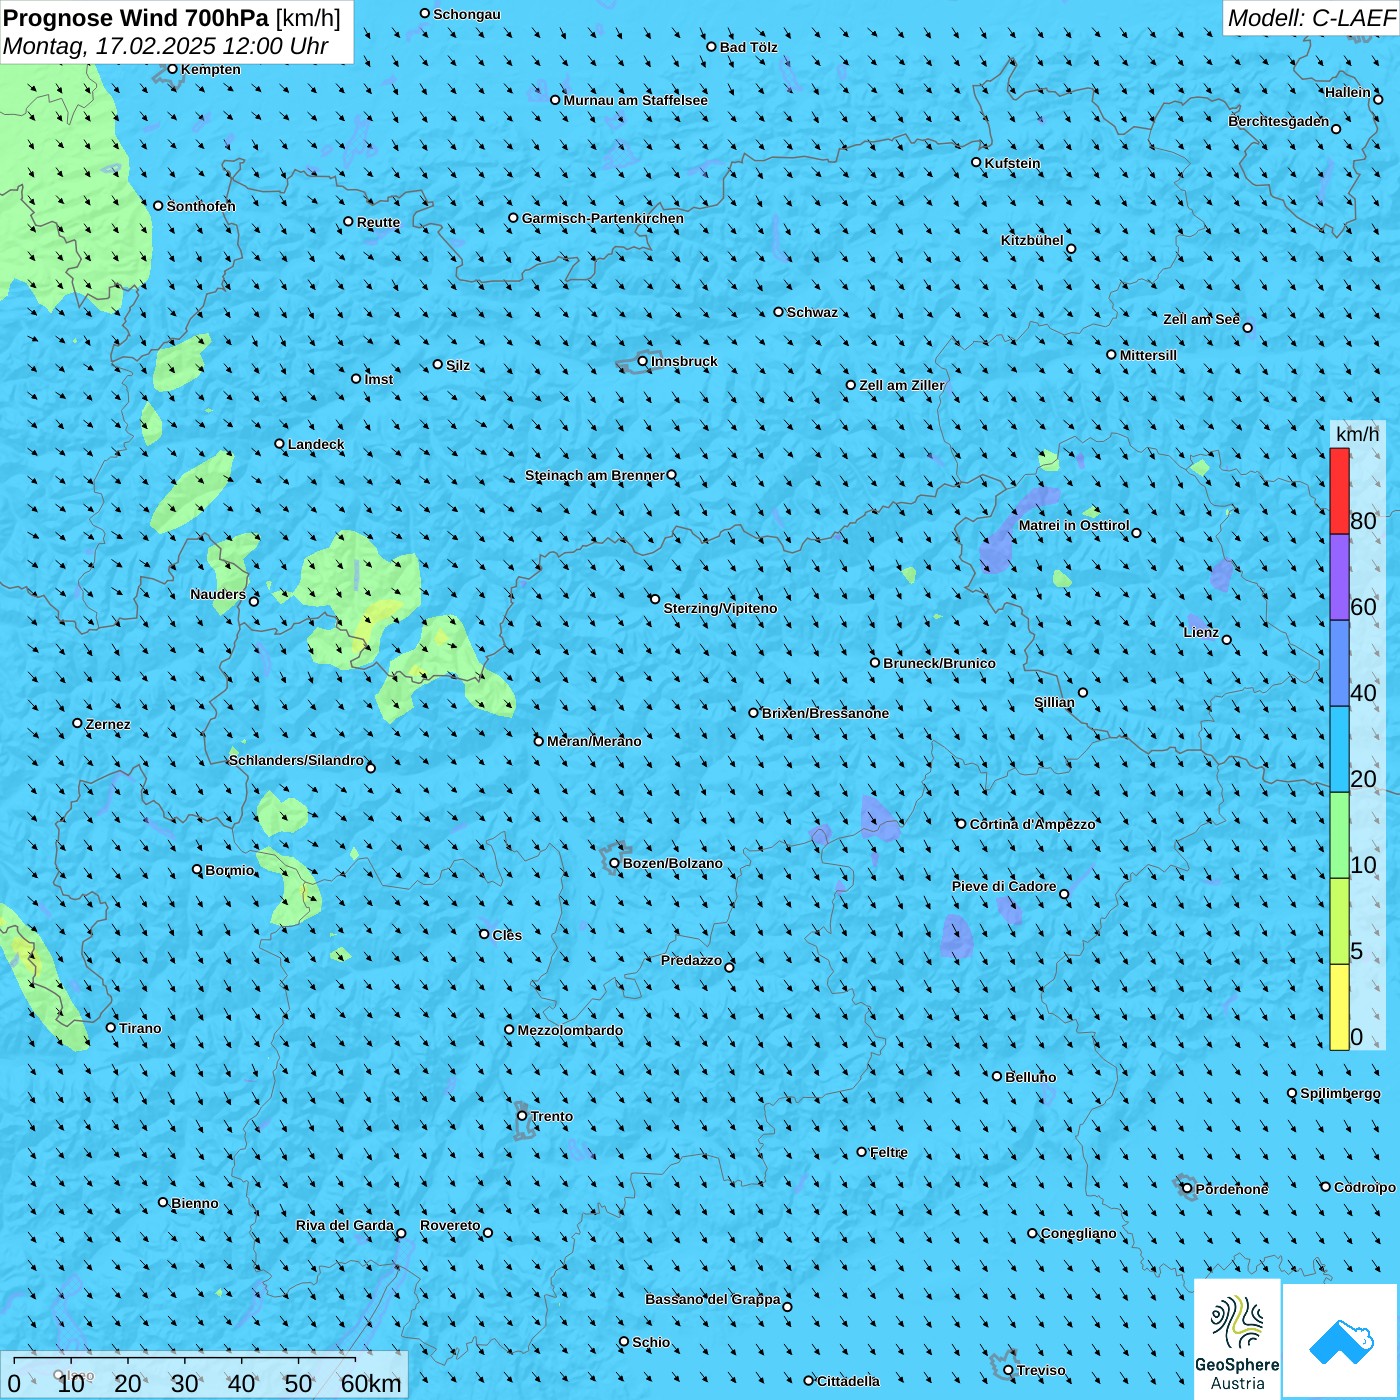
Task: Click the 'Treviso' label
Action: pos(1041,1370)
